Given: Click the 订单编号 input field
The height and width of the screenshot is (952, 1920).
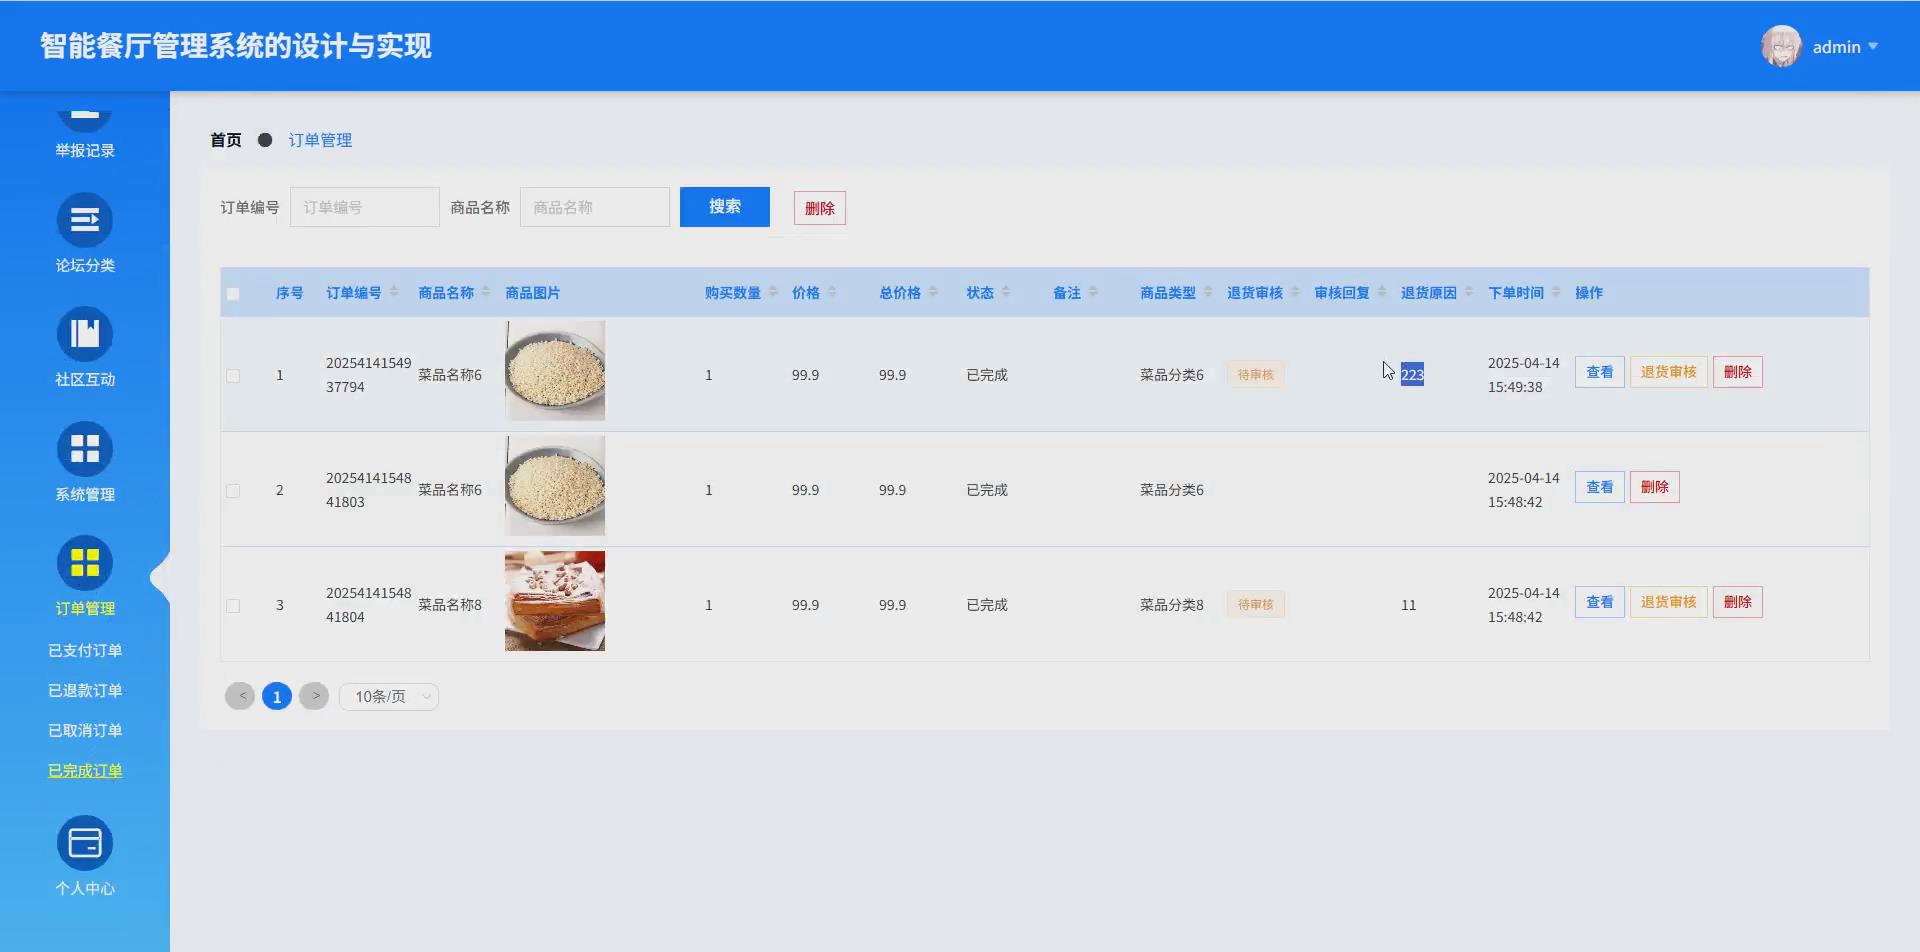Looking at the screenshot, I should pyautogui.click(x=364, y=206).
